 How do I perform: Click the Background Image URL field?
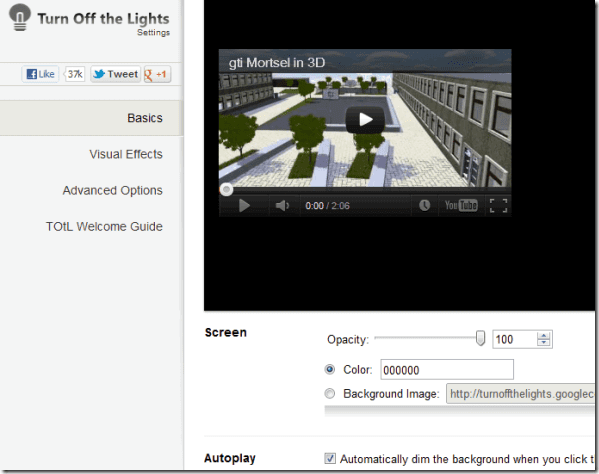point(521,394)
